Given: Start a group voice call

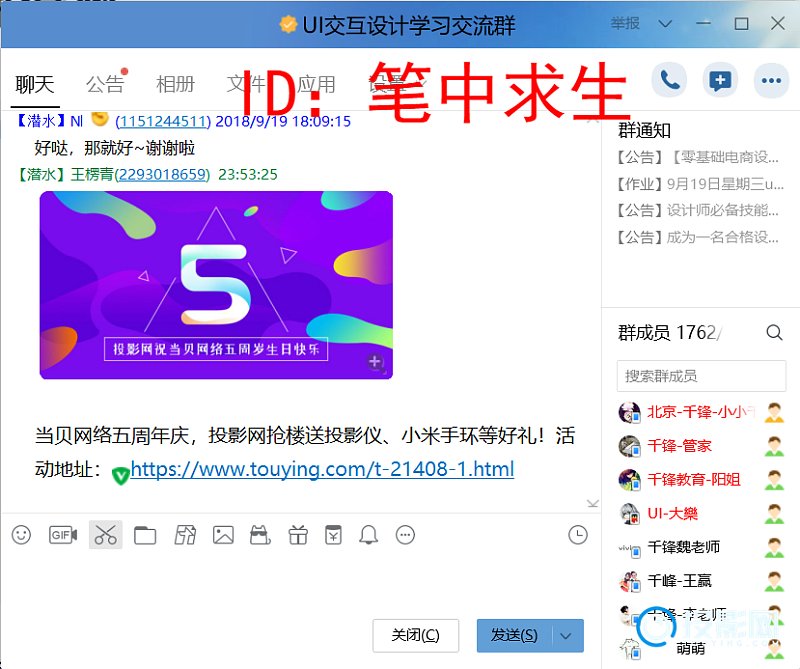Looking at the screenshot, I should (669, 80).
